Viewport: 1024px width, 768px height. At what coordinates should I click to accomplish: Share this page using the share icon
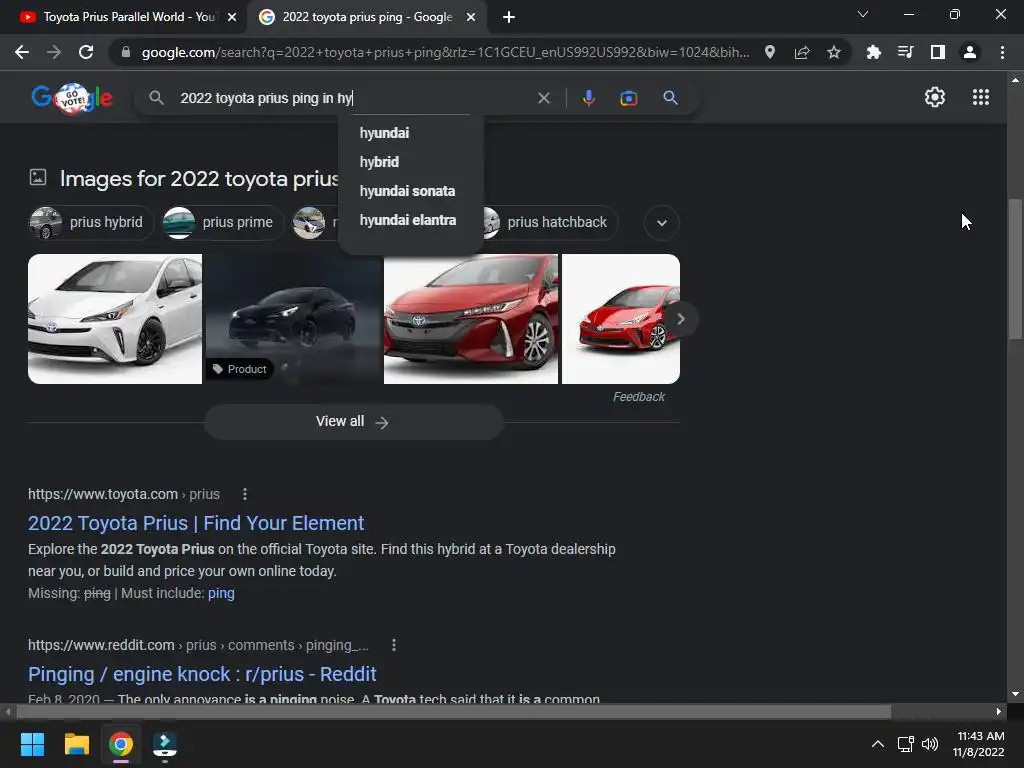click(x=802, y=52)
